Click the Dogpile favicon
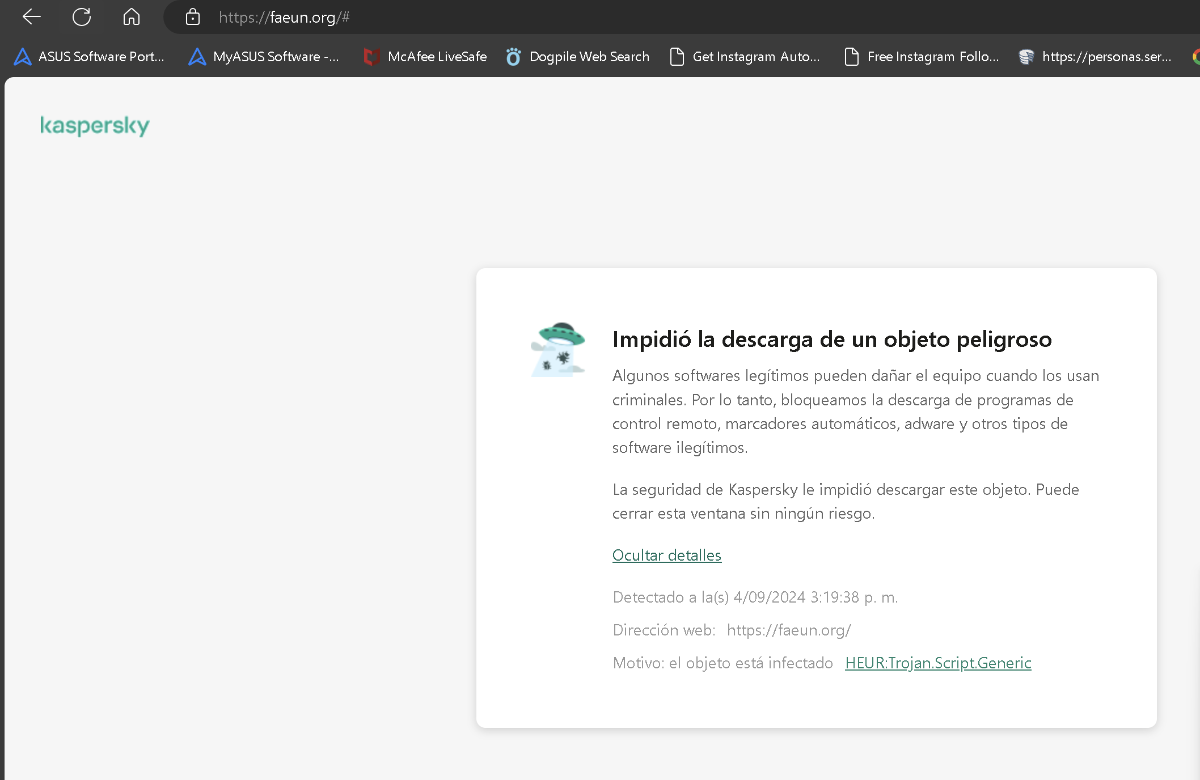This screenshot has height=780, width=1200. pos(514,57)
